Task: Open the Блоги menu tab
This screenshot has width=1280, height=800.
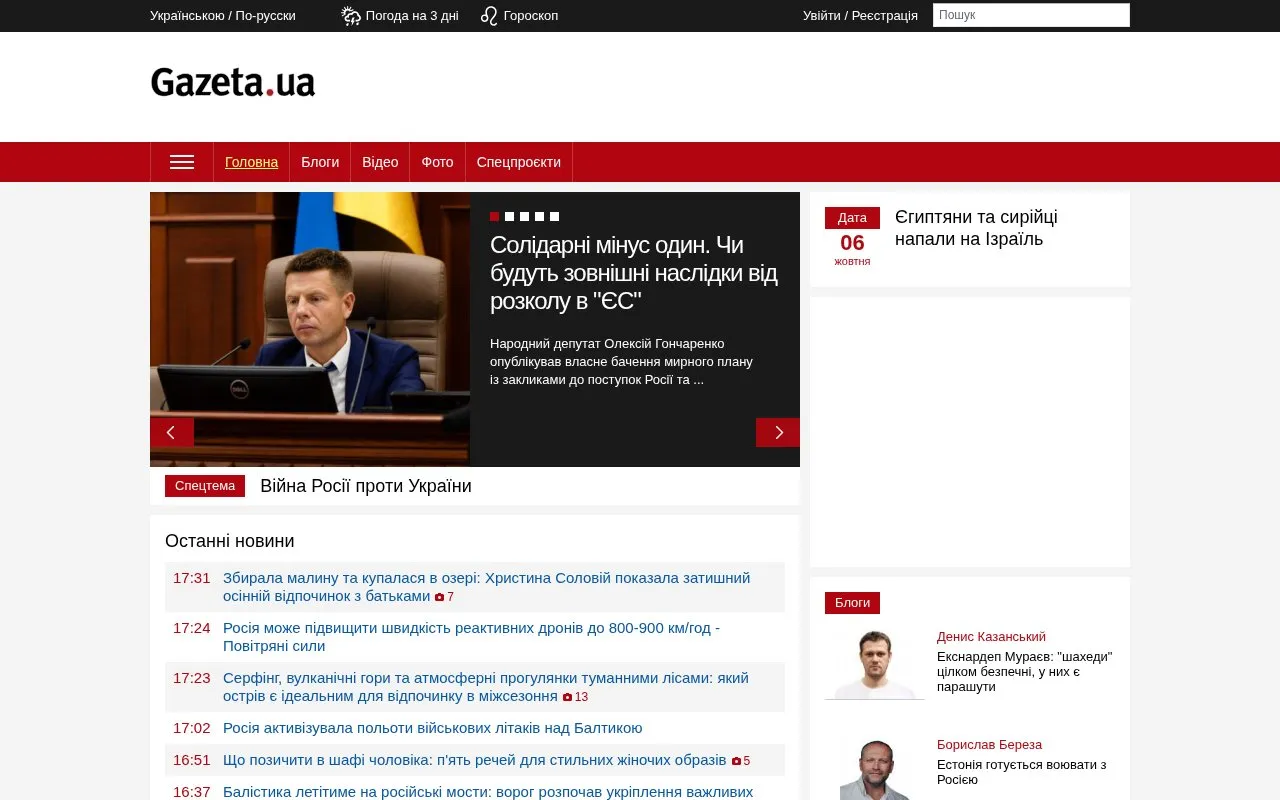Action: (320, 162)
